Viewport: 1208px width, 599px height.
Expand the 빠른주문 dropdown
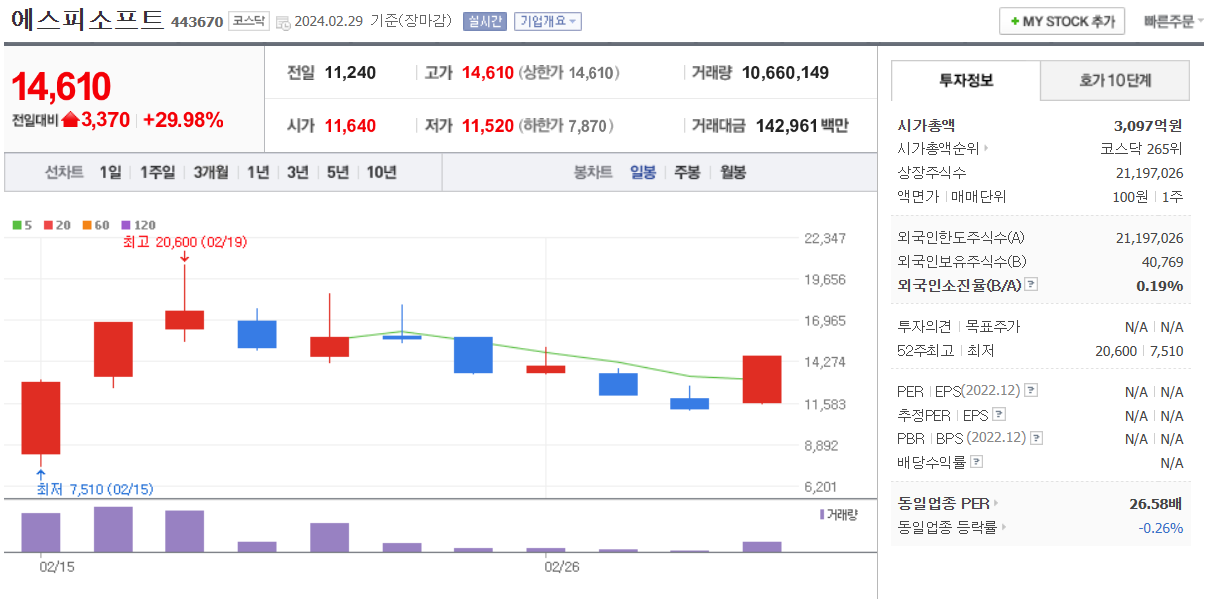[1174, 21]
